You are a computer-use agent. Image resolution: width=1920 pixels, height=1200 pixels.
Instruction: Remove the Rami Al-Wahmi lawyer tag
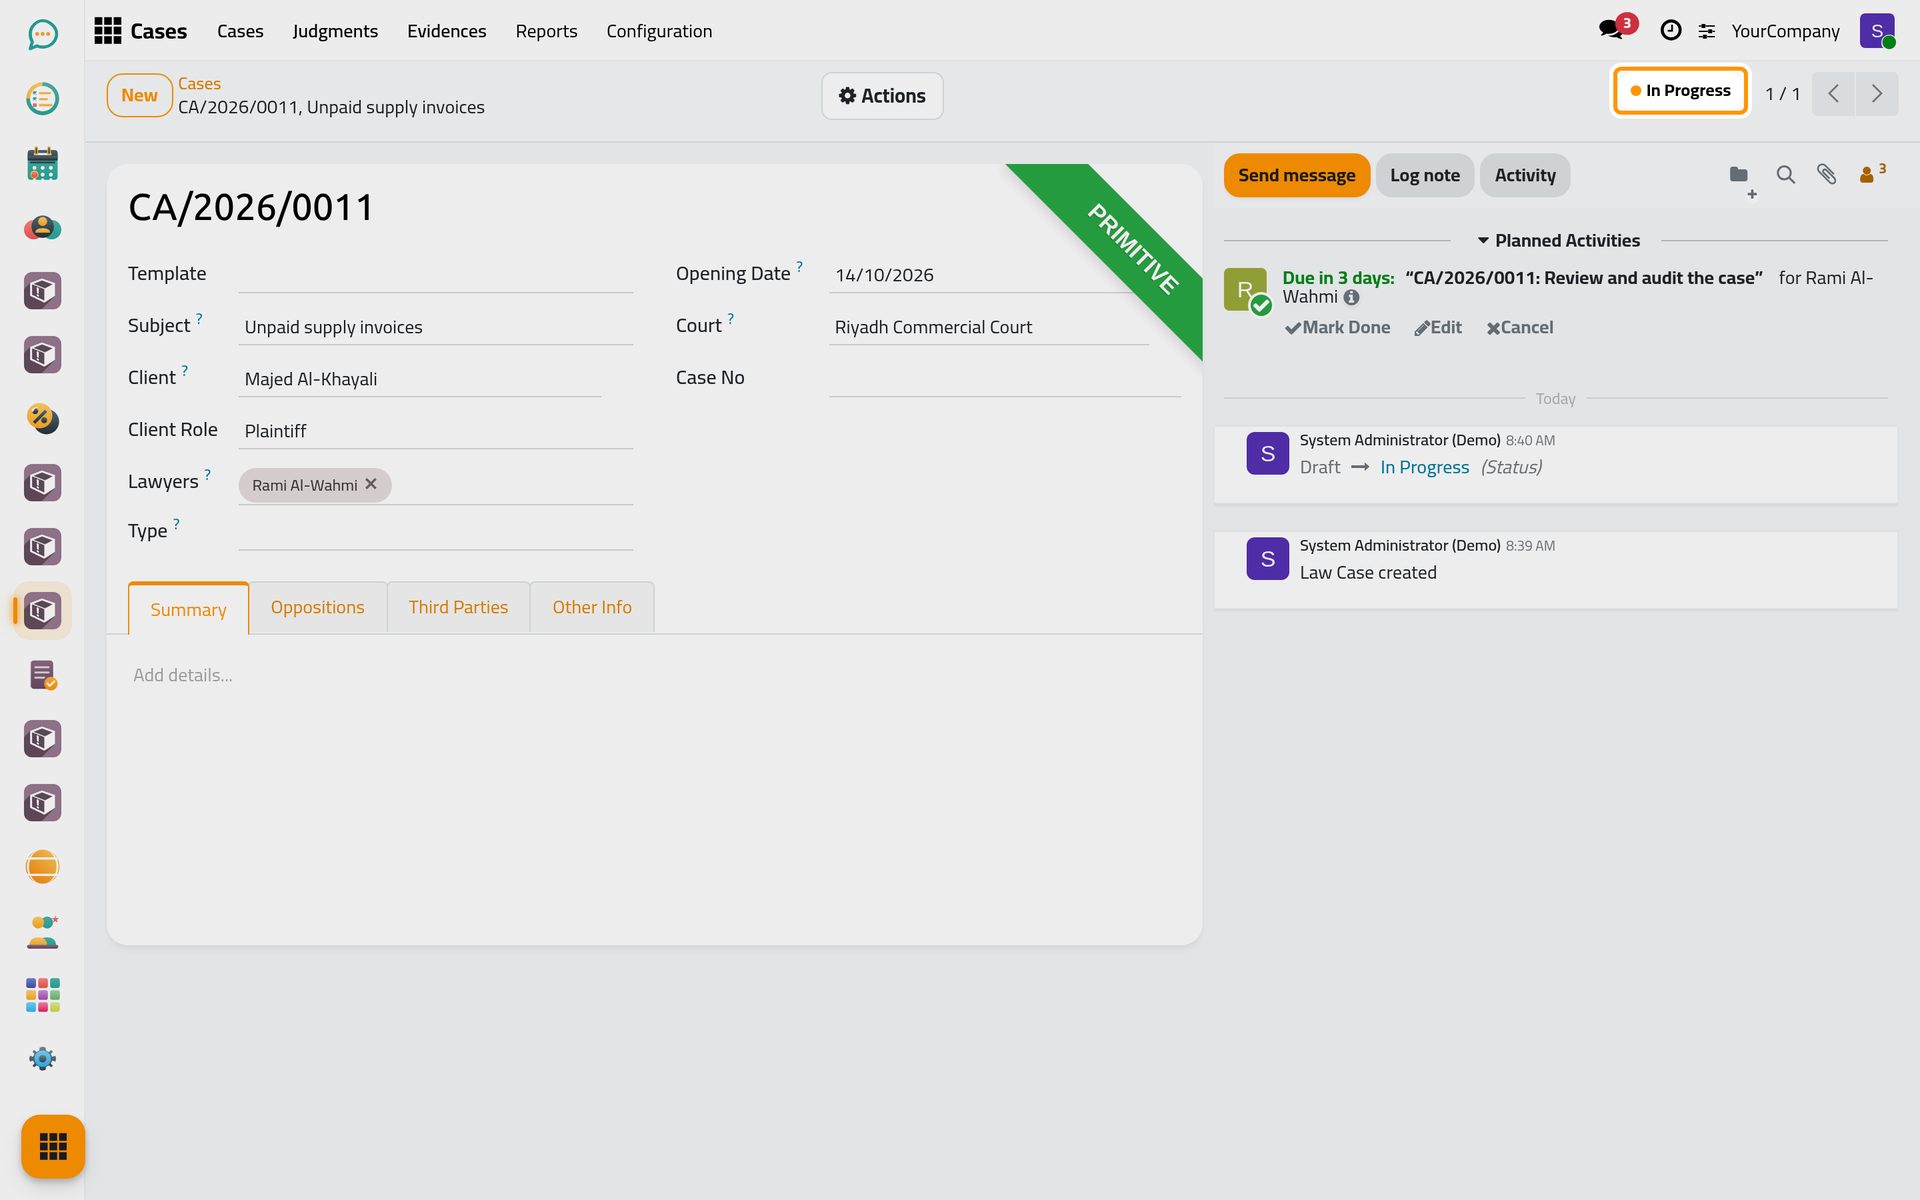[x=371, y=484]
